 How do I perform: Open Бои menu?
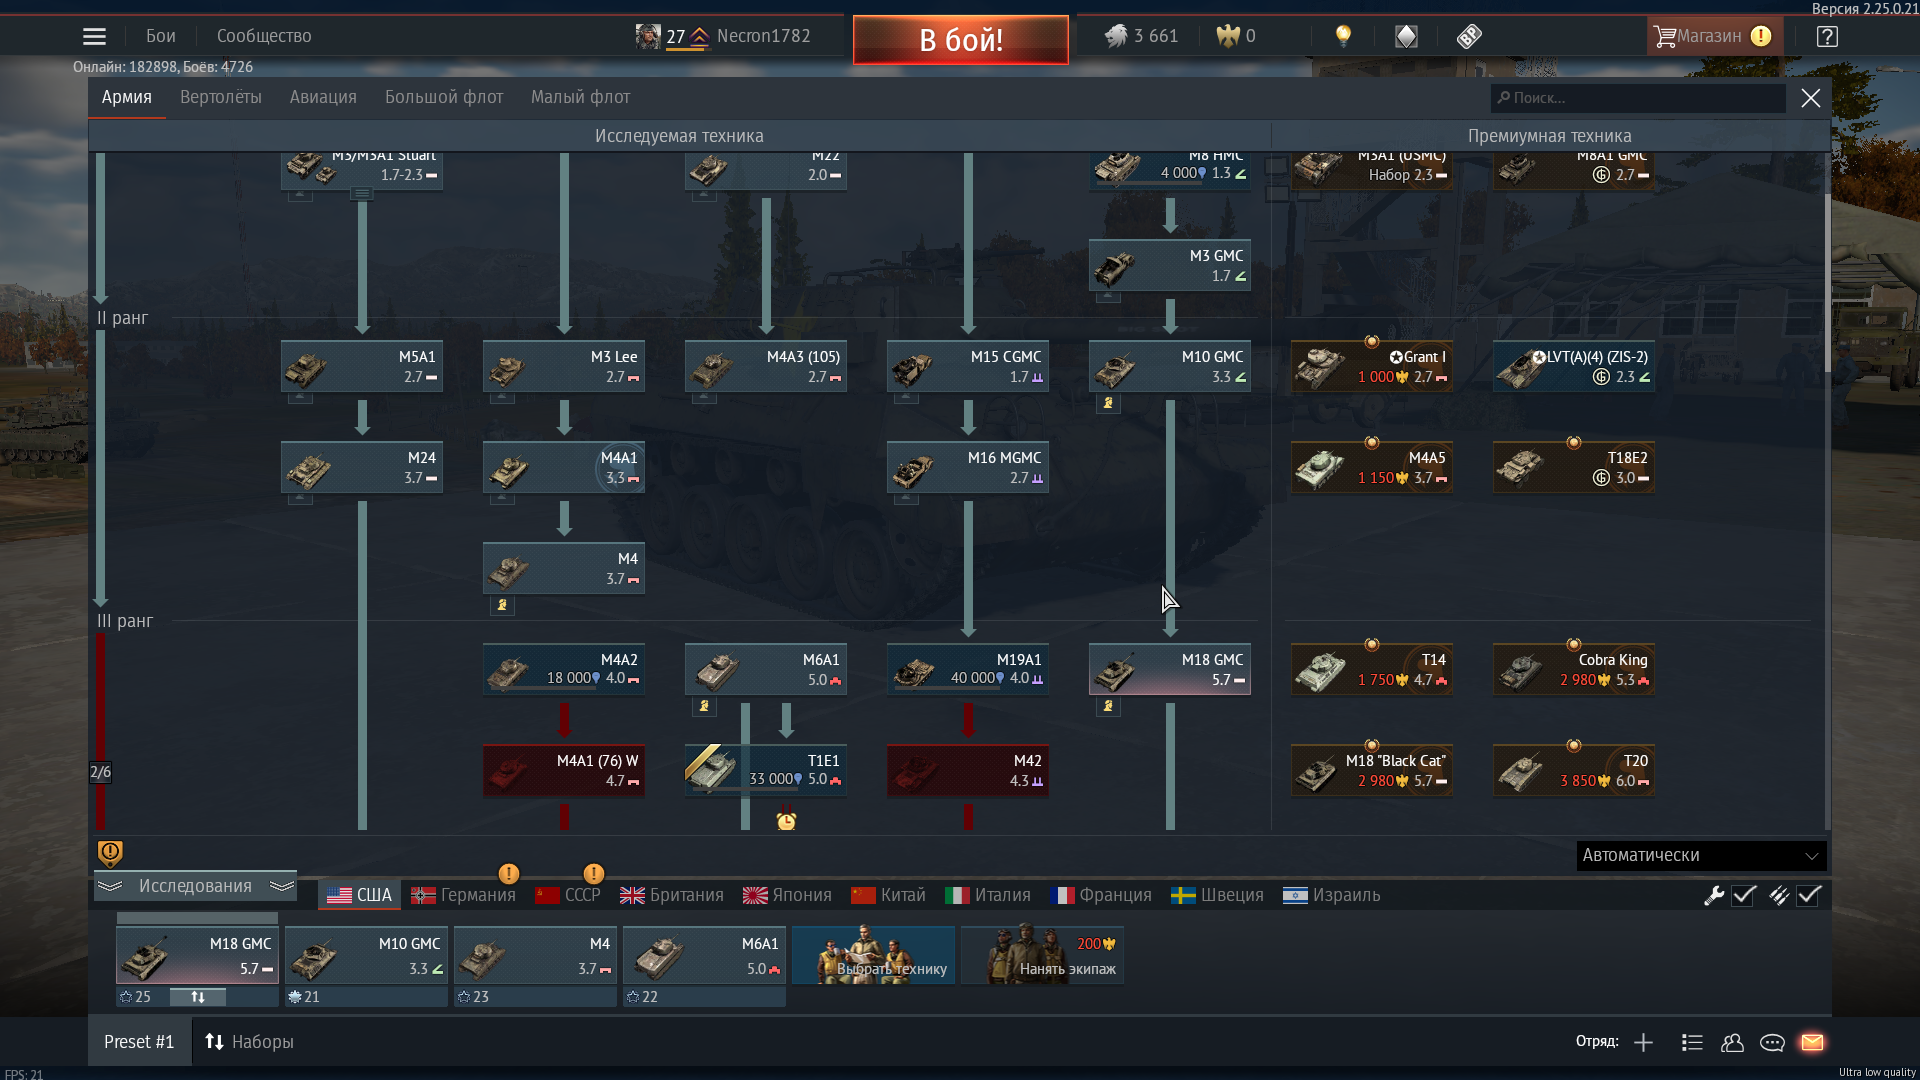[160, 37]
